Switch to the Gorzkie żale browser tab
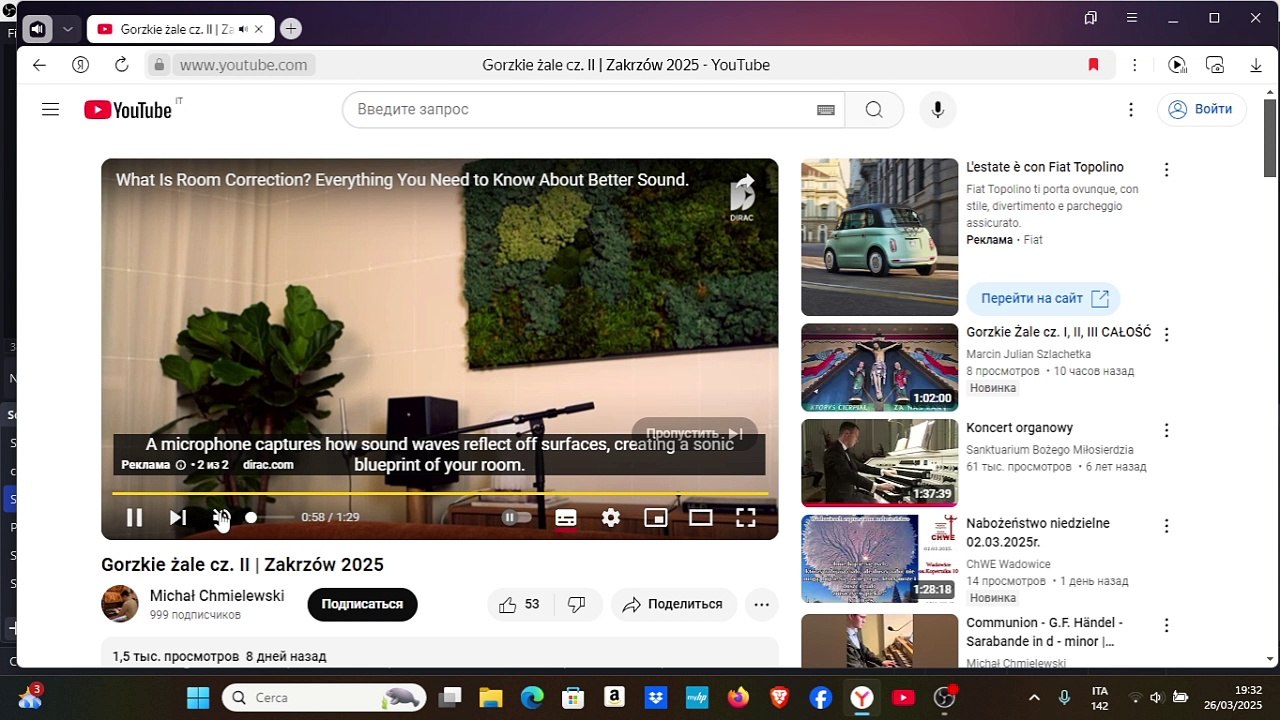 (x=175, y=29)
